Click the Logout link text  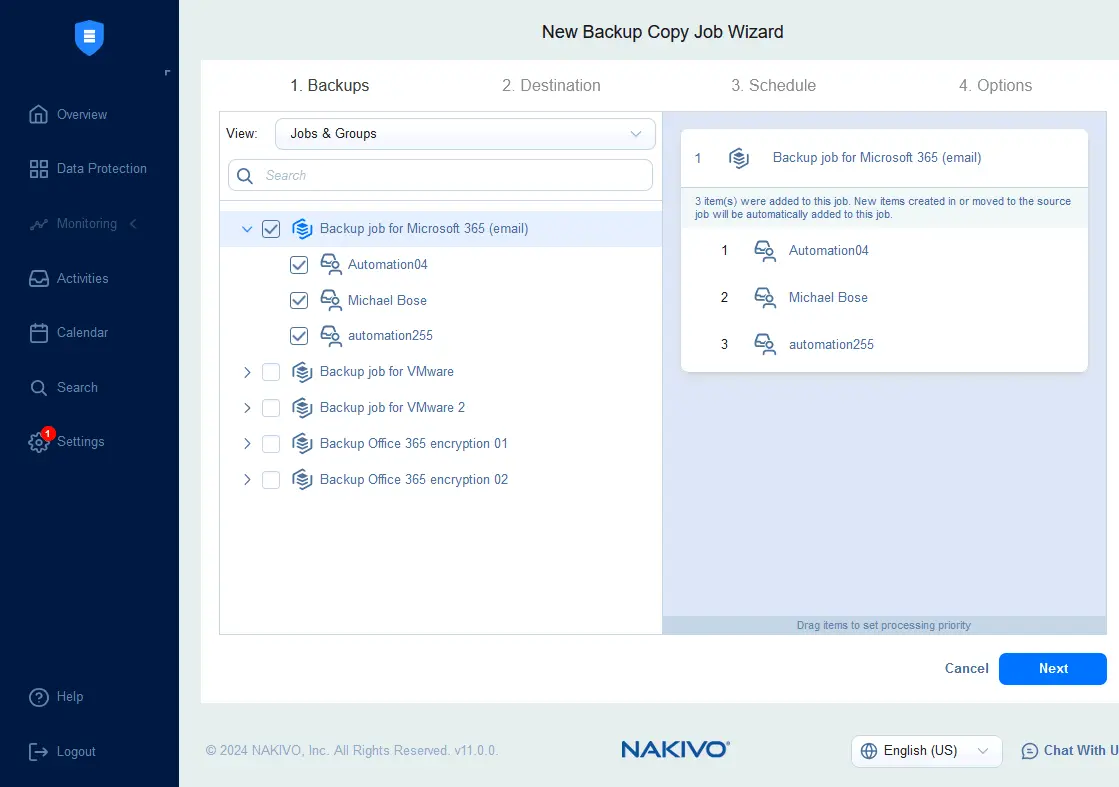tap(76, 751)
